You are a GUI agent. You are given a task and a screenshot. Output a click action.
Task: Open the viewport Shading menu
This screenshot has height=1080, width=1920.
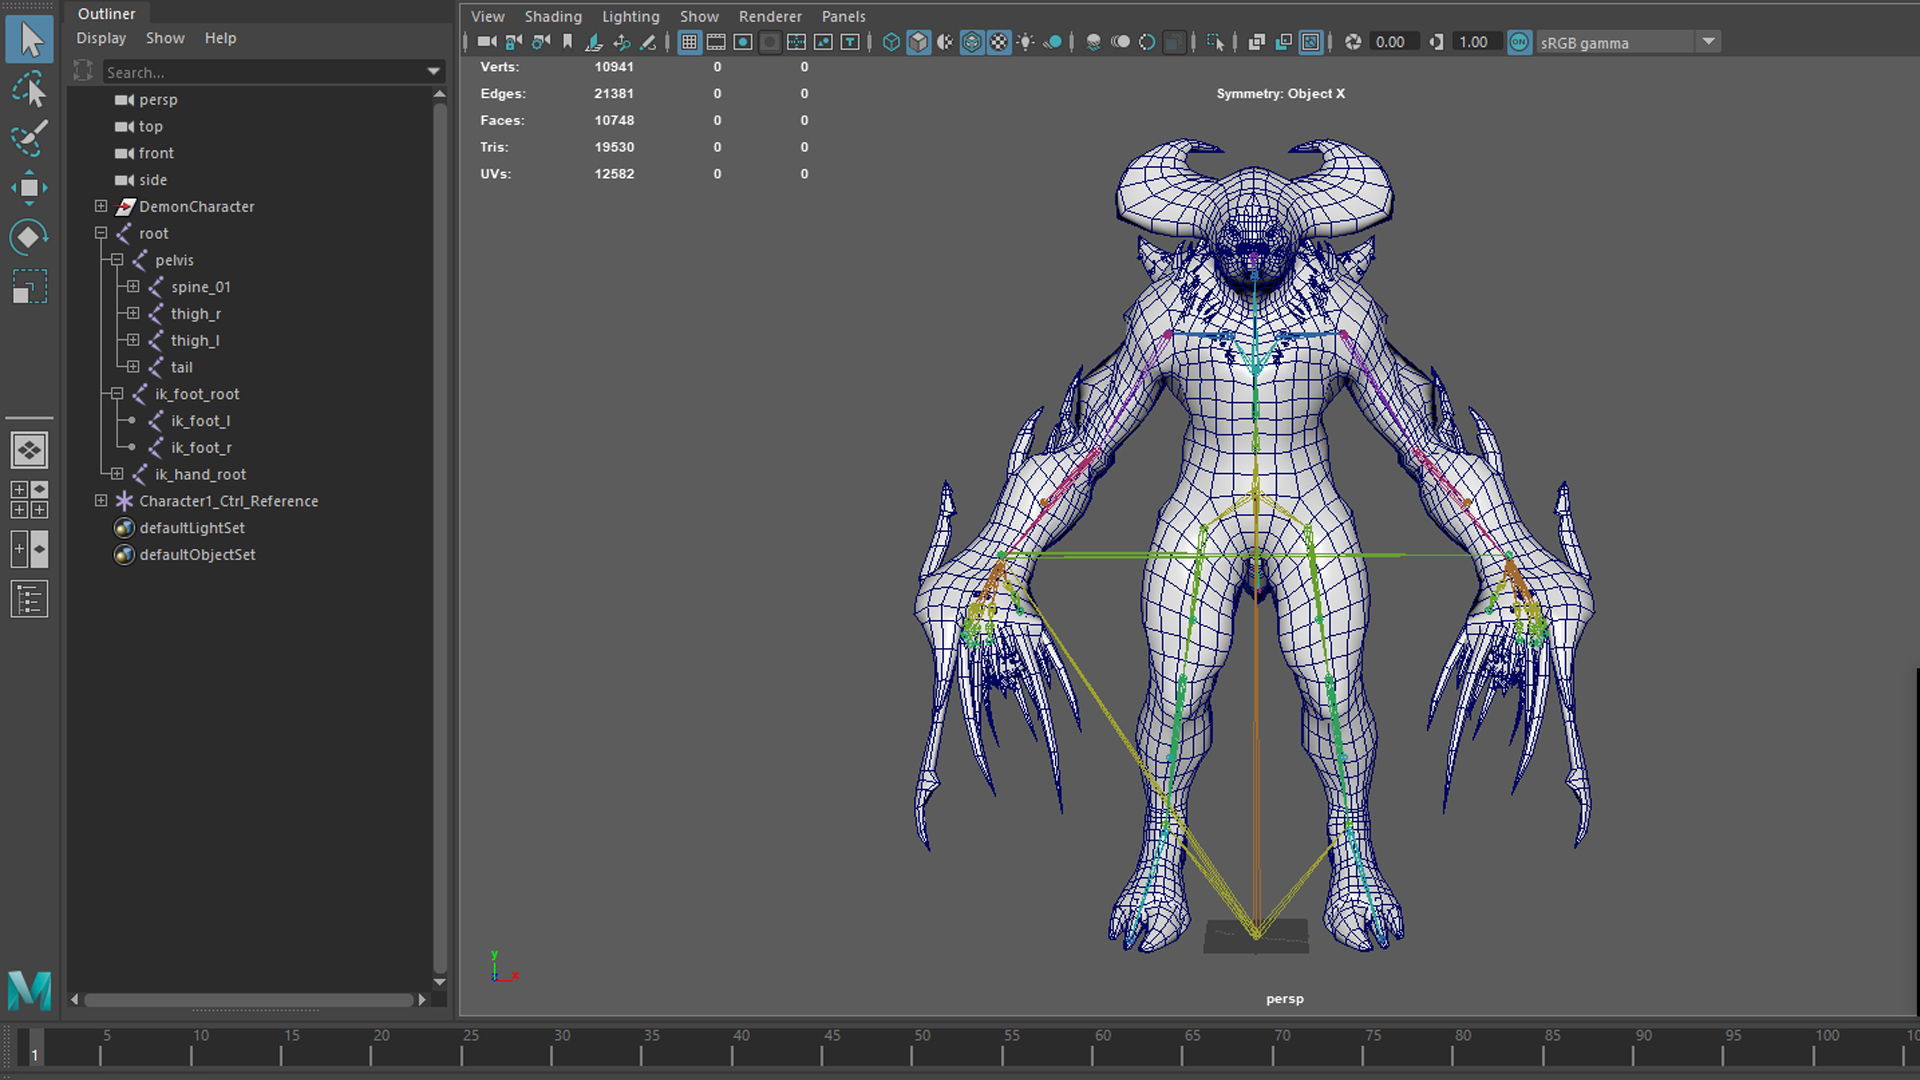[x=553, y=16]
